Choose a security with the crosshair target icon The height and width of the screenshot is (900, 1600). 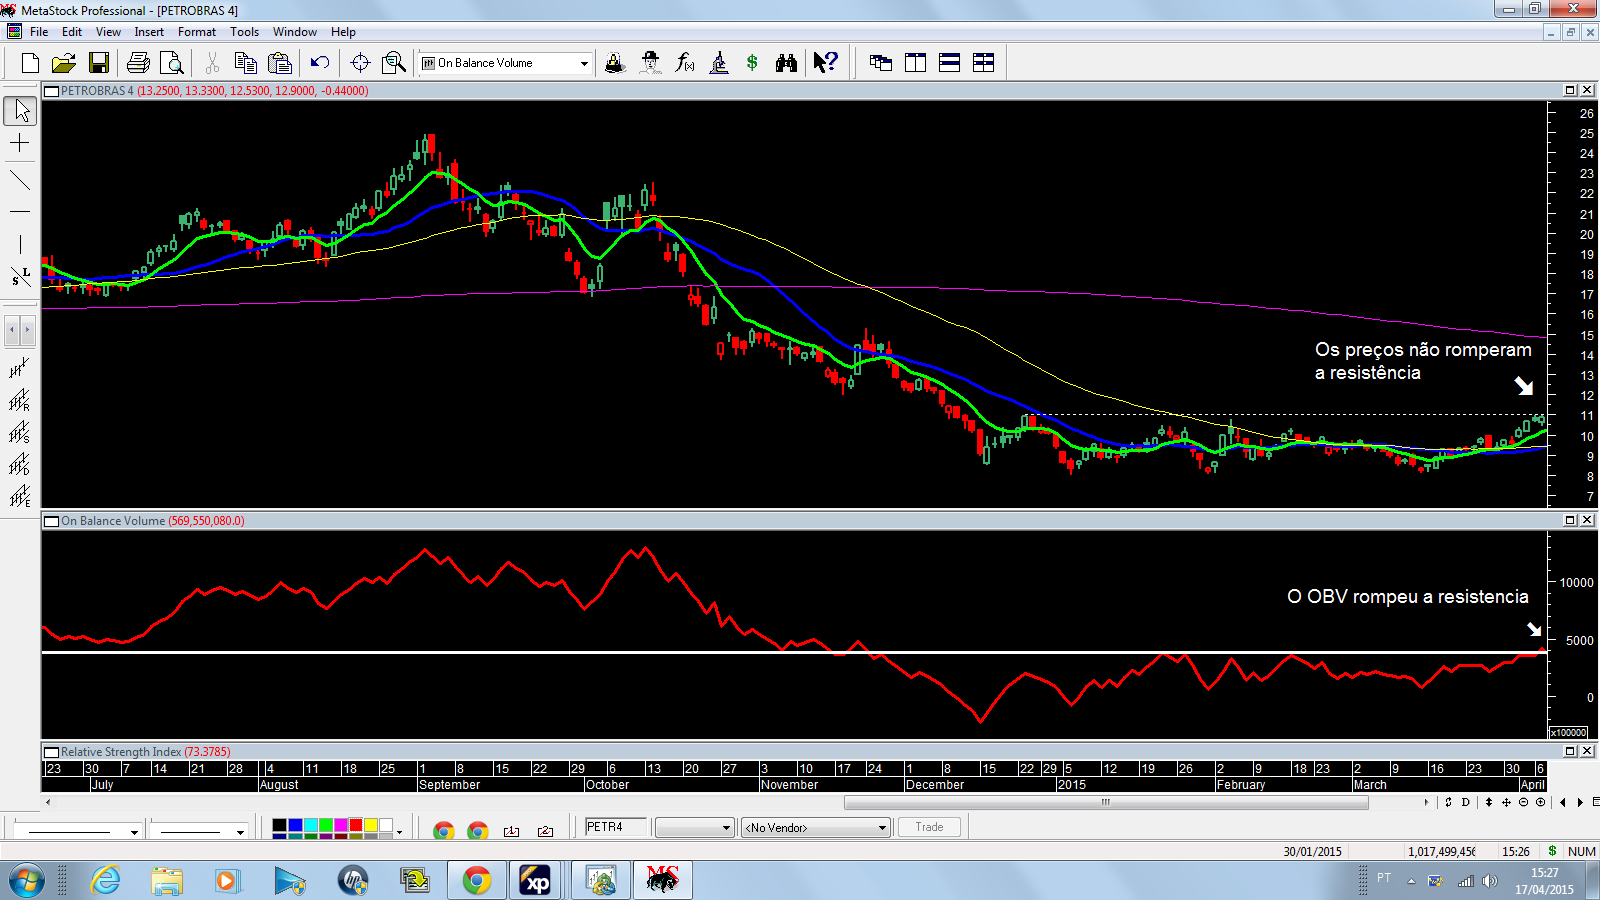[x=360, y=63]
